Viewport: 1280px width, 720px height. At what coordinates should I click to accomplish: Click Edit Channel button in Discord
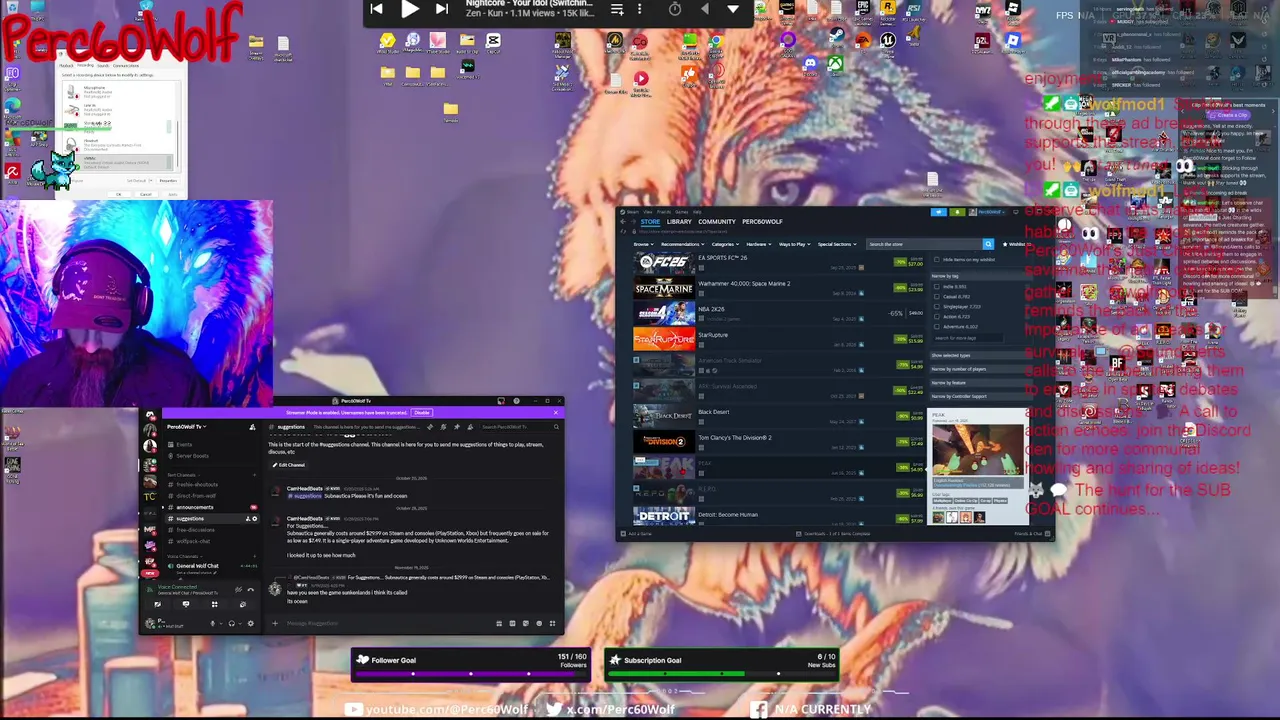coord(289,465)
